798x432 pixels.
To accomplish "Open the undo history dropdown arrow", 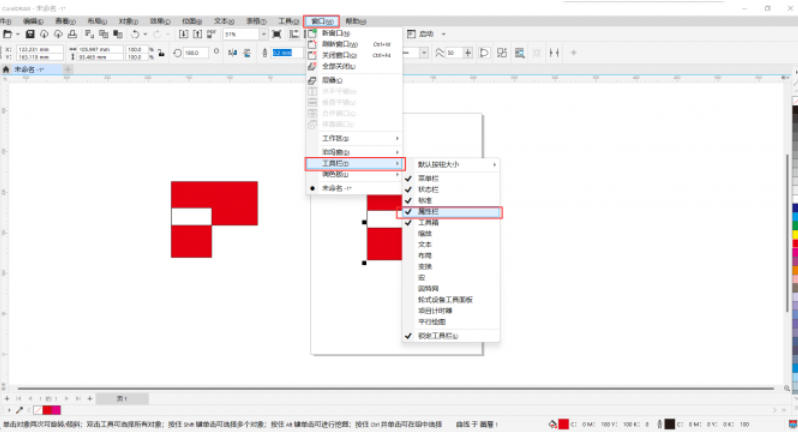I will click(x=145, y=34).
